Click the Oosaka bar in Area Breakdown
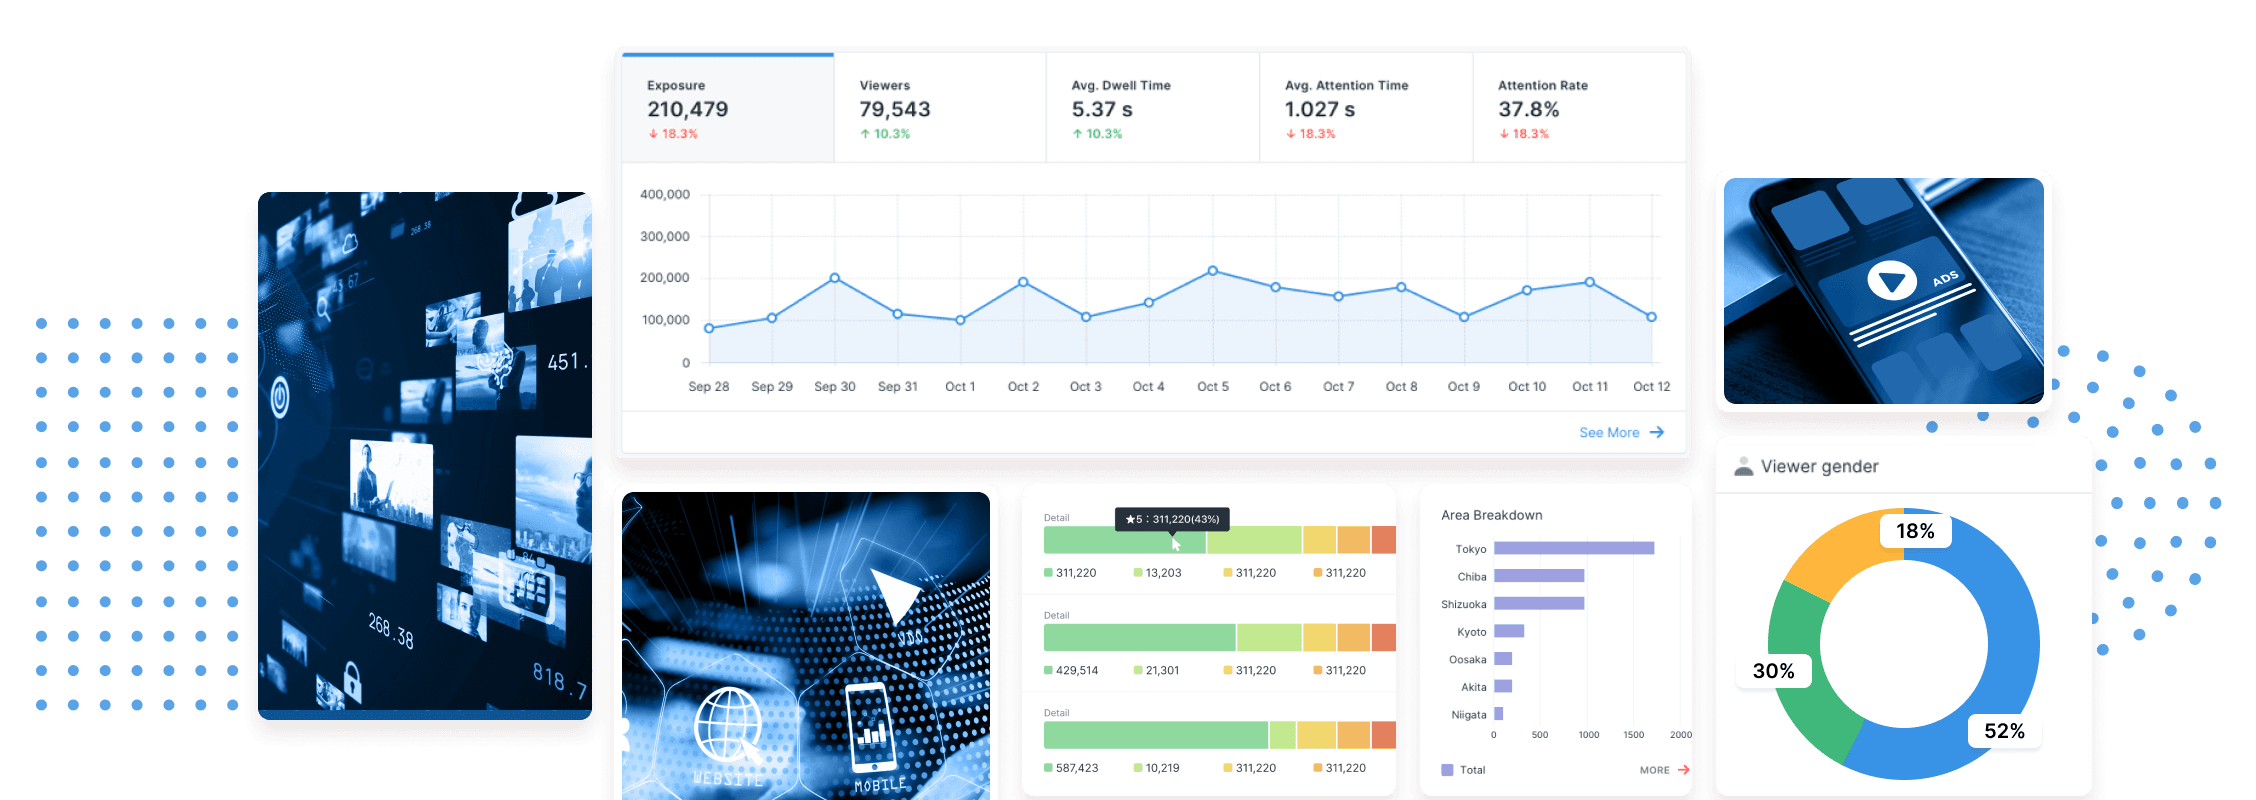The height and width of the screenshot is (800, 2256). click(x=1503, y=659)
